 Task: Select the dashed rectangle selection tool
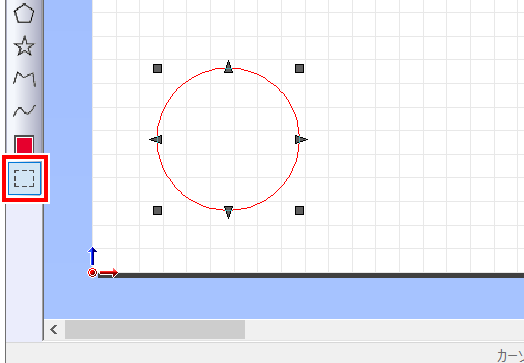(24, 178)
